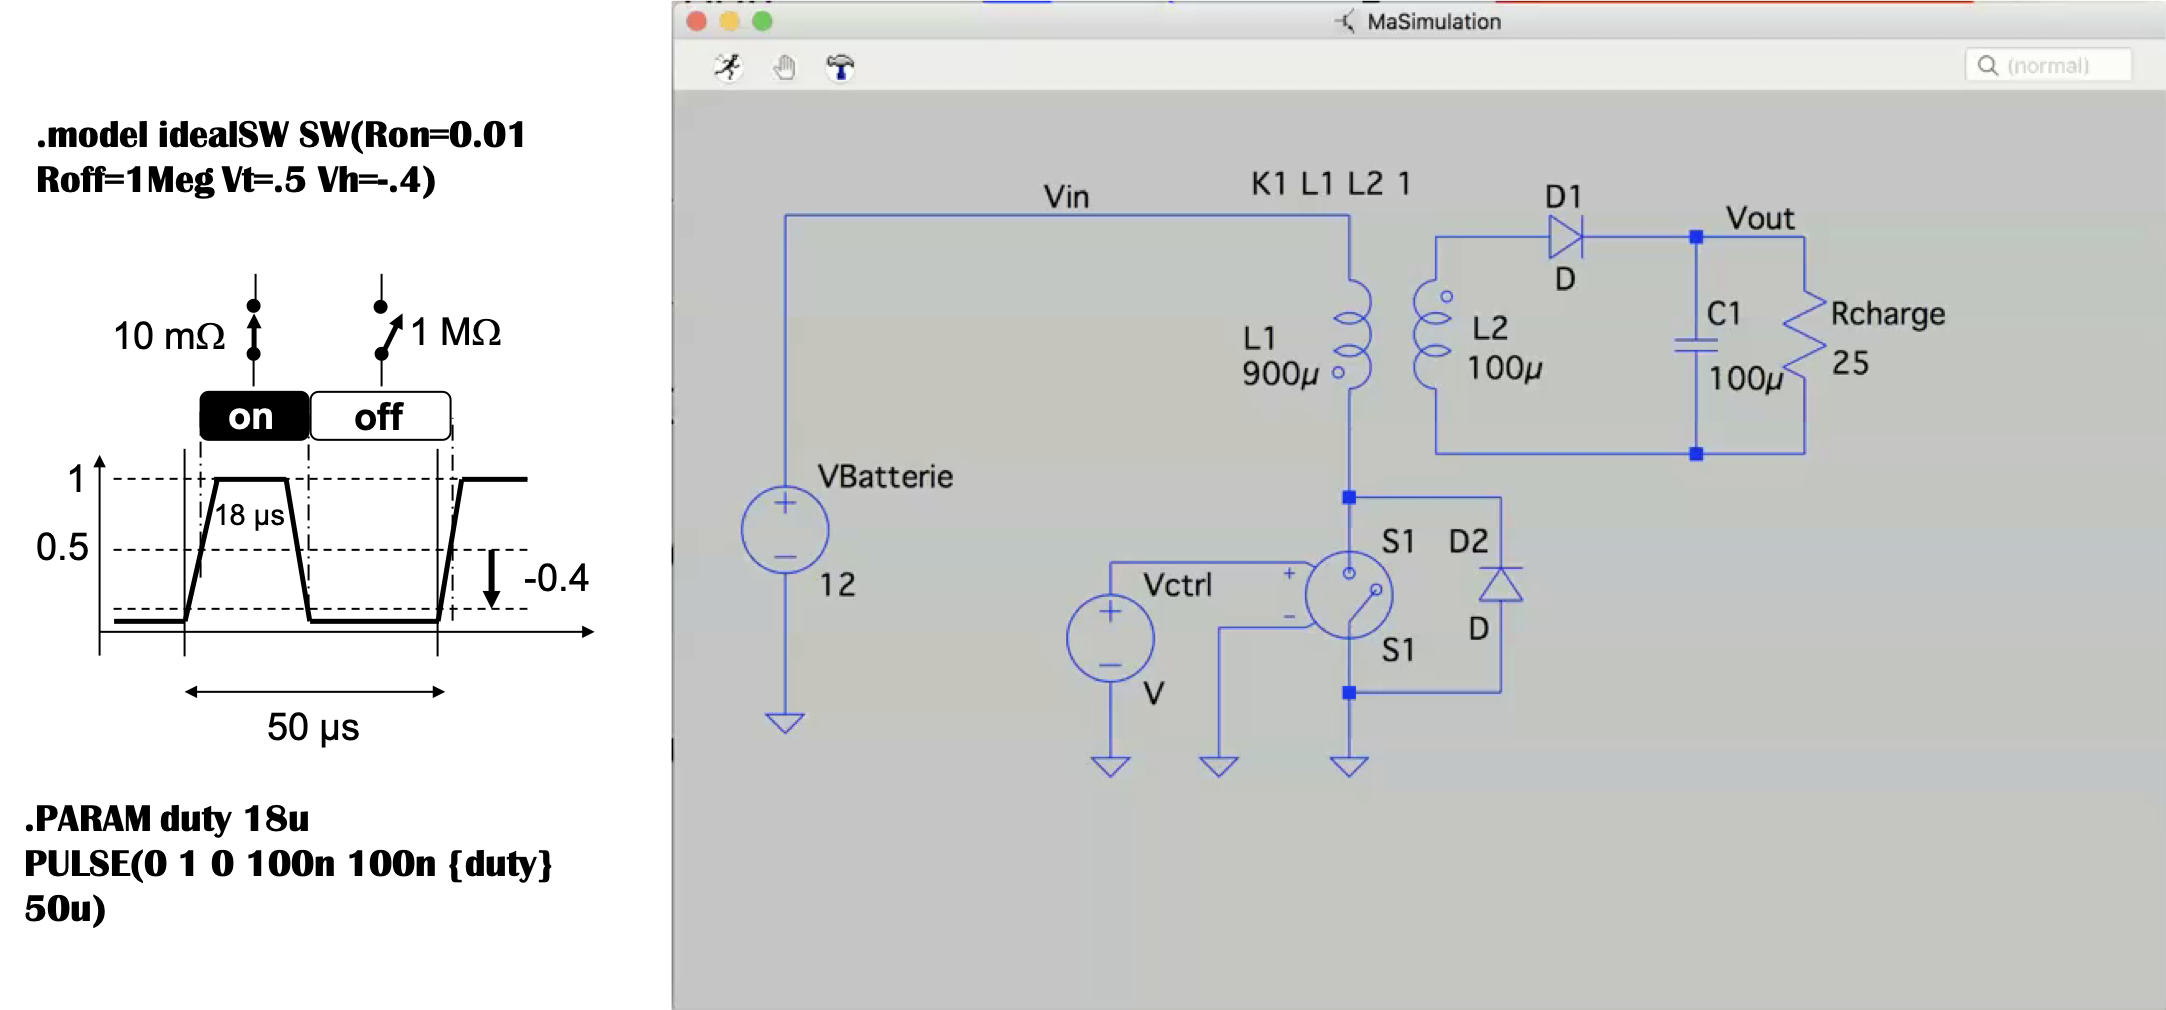
Task: Click the 10 mΩ label
Action: [x=169, y=336]
